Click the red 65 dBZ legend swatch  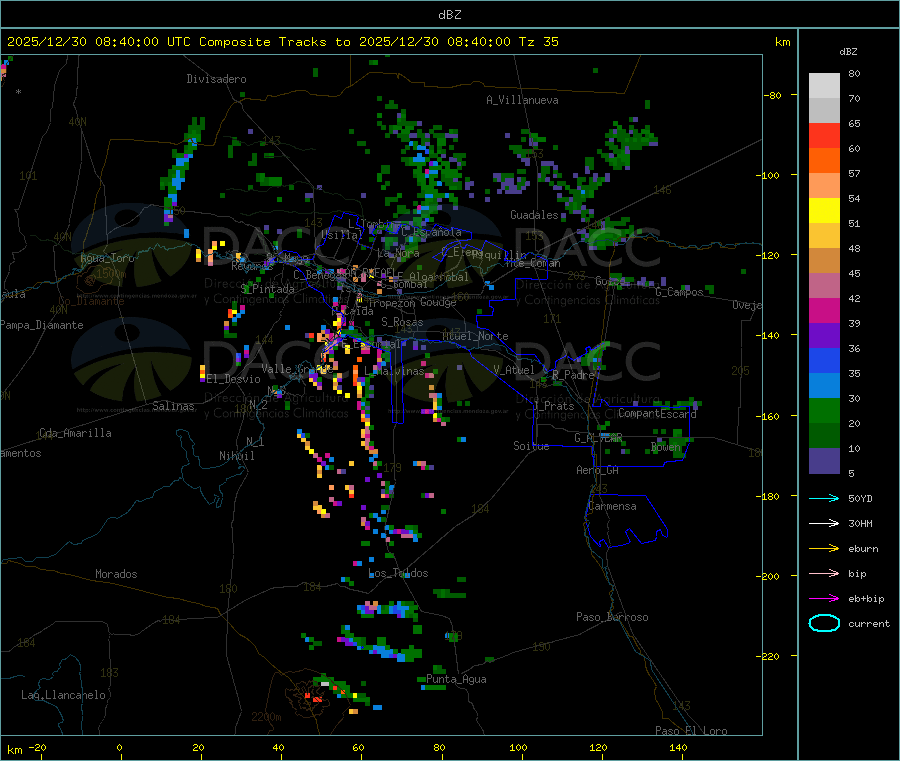pyautogui.click(x=824, y=135)
